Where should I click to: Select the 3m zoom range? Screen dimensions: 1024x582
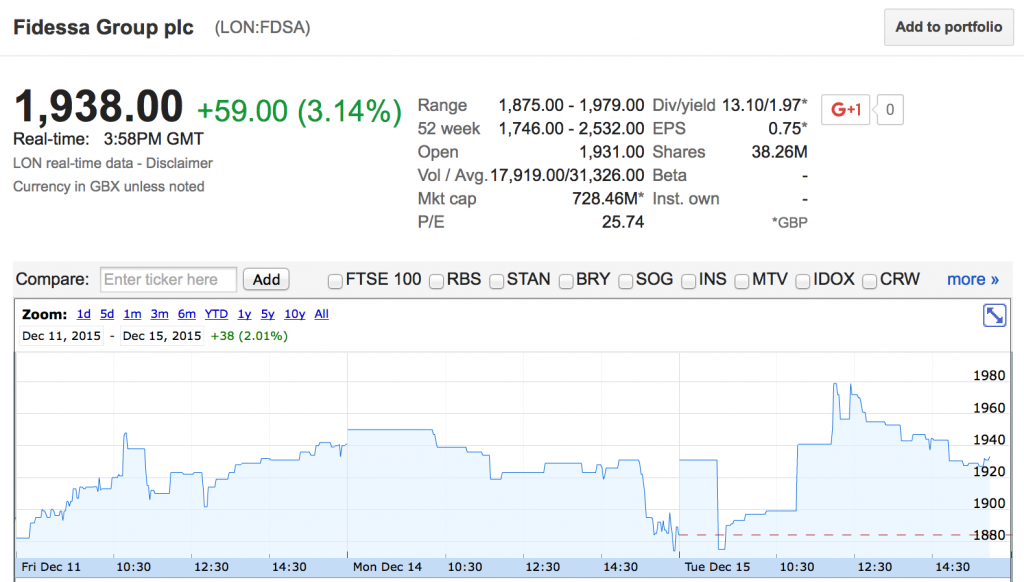159,314
